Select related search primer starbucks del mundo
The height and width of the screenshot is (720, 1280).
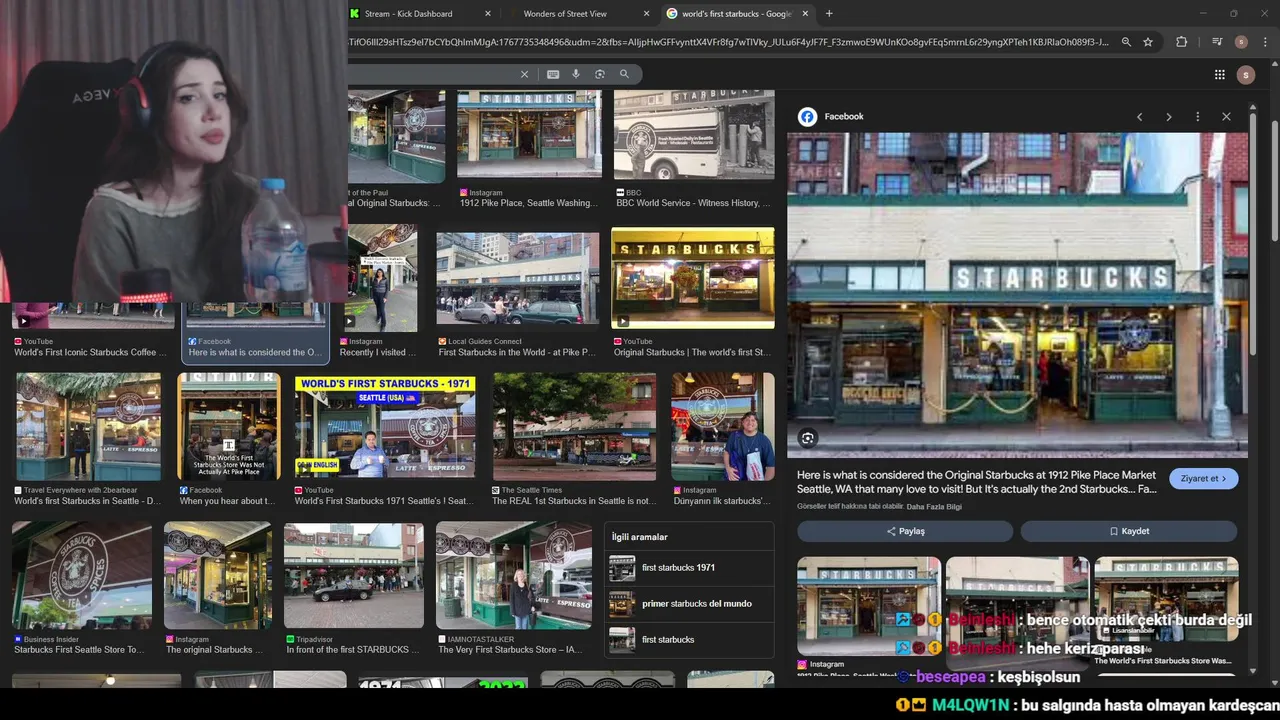689,604
